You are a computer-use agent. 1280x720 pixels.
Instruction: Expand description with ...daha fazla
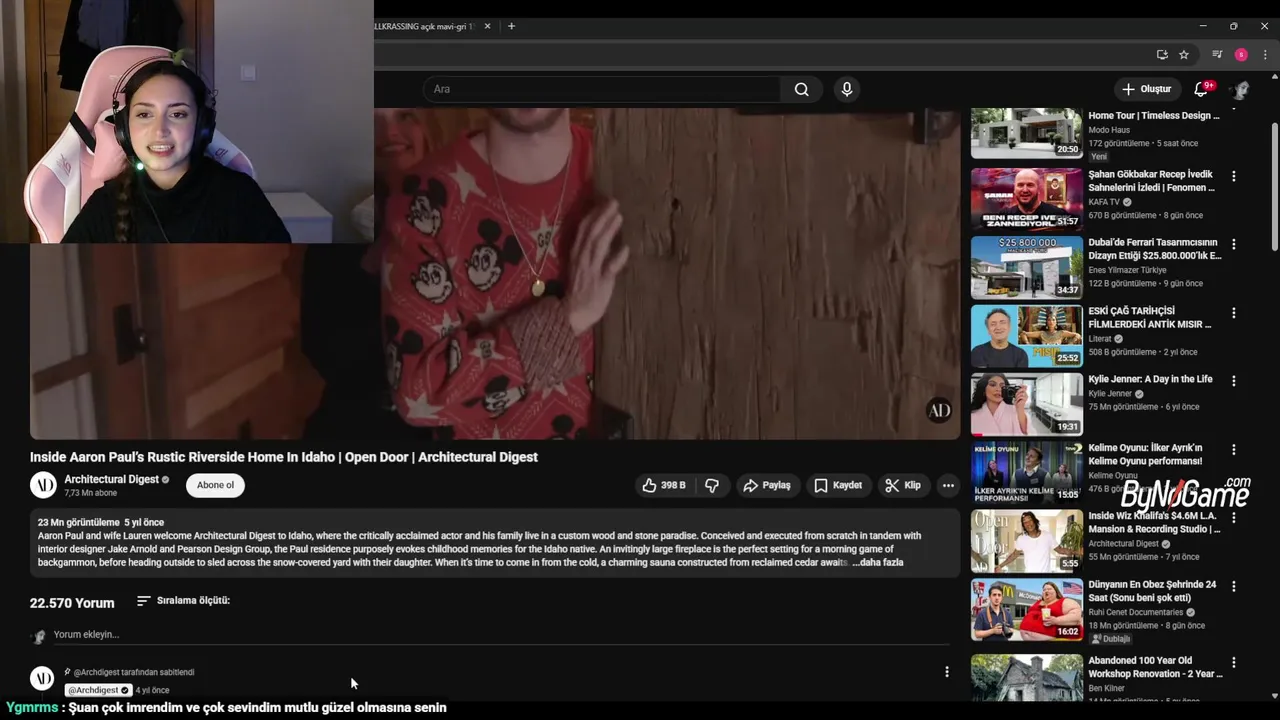(877, 562)
